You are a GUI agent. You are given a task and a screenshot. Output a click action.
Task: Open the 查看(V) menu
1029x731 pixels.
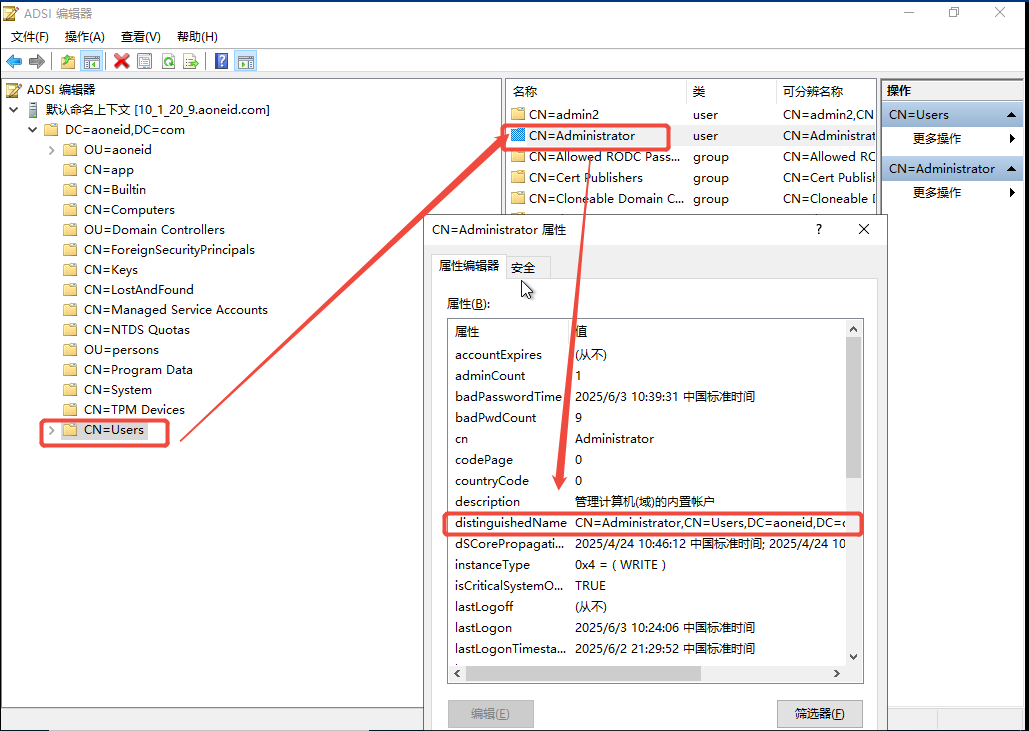click(140, 37)
